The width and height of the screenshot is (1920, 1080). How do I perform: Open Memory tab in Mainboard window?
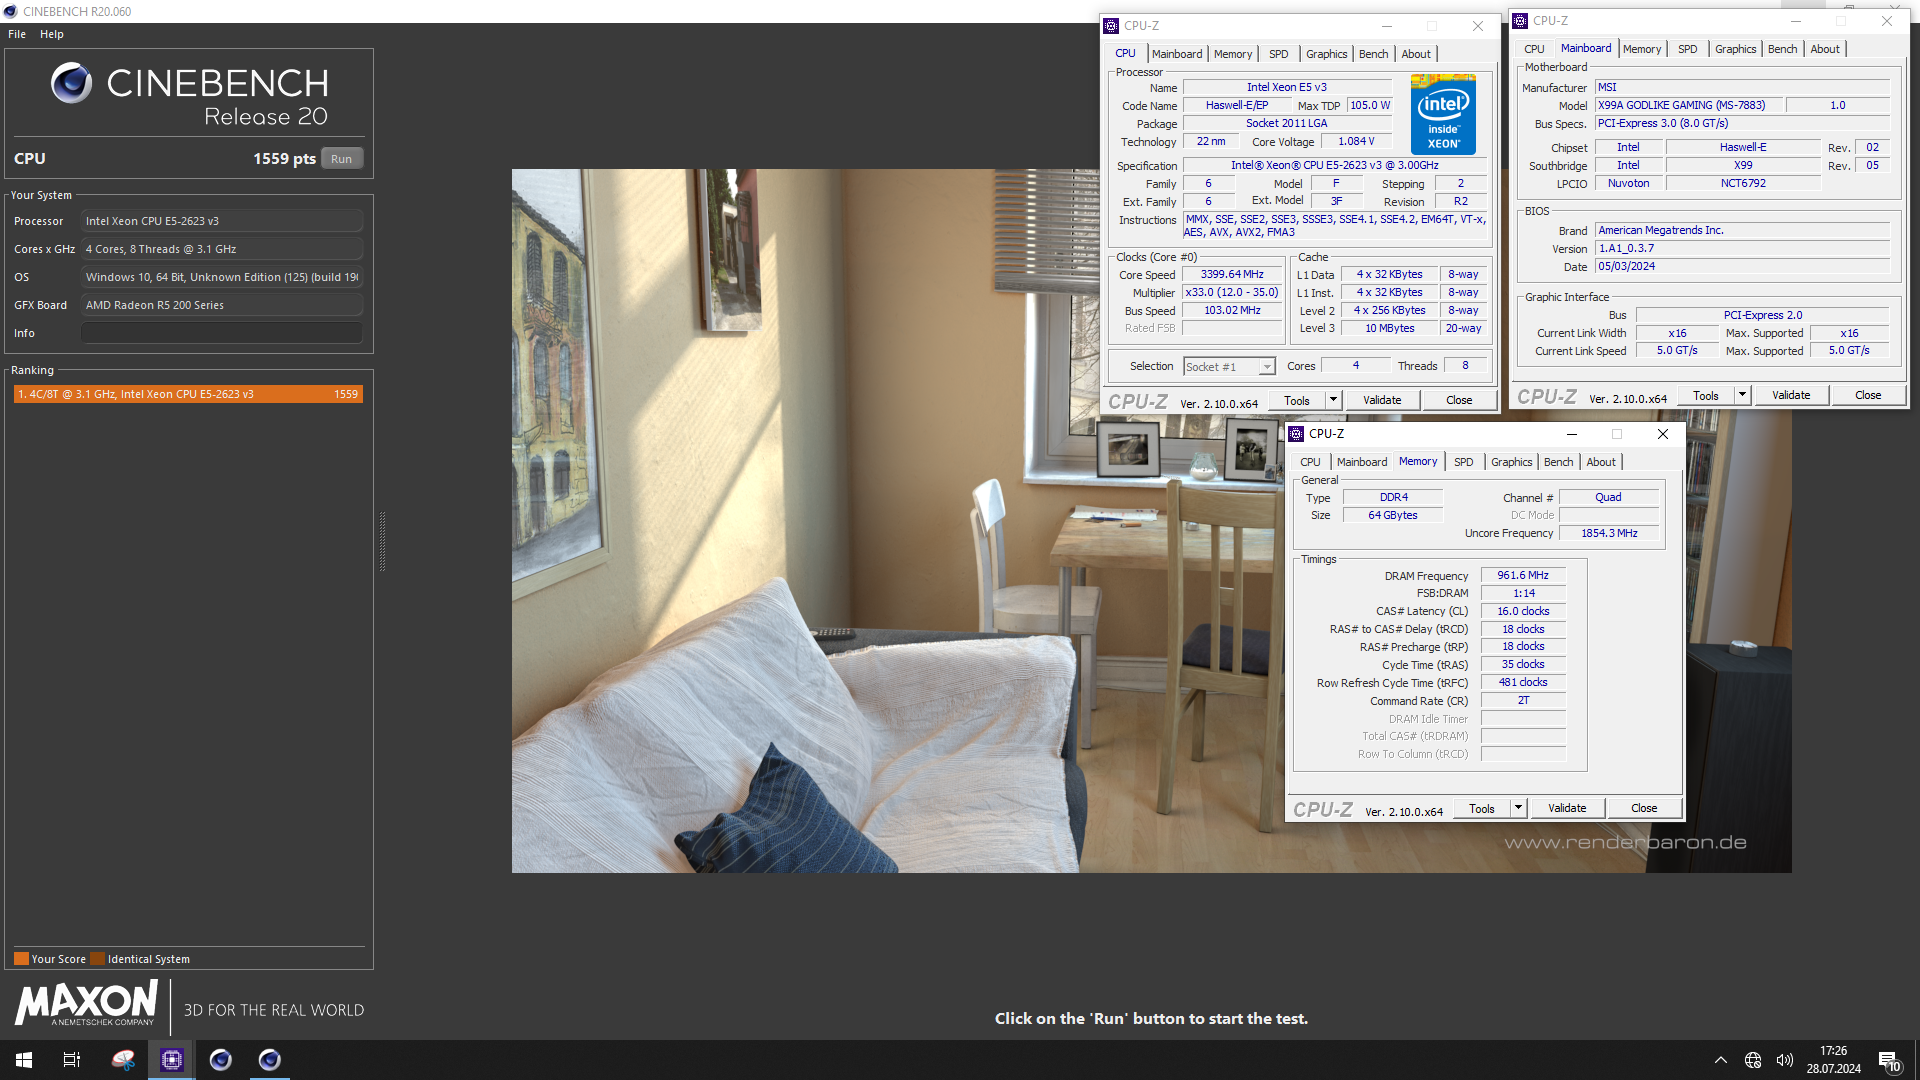click(x=1642, y=49)
